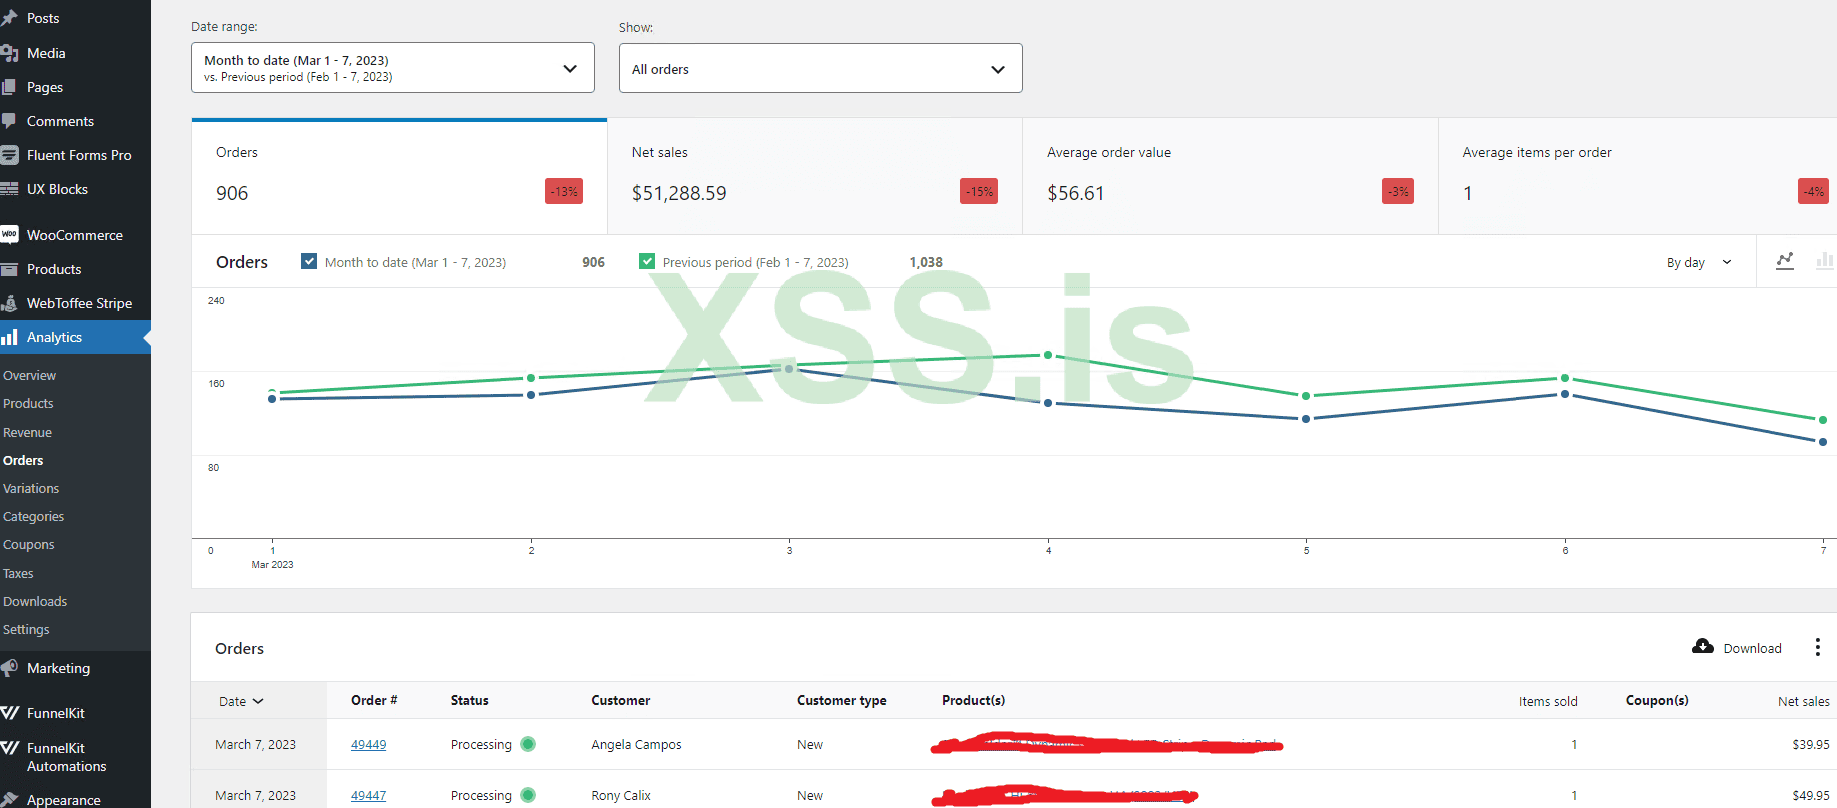This screenshot has width=1837, height=808.
Task: Open Products via its sidebar icon
Action: click(9, 269)
